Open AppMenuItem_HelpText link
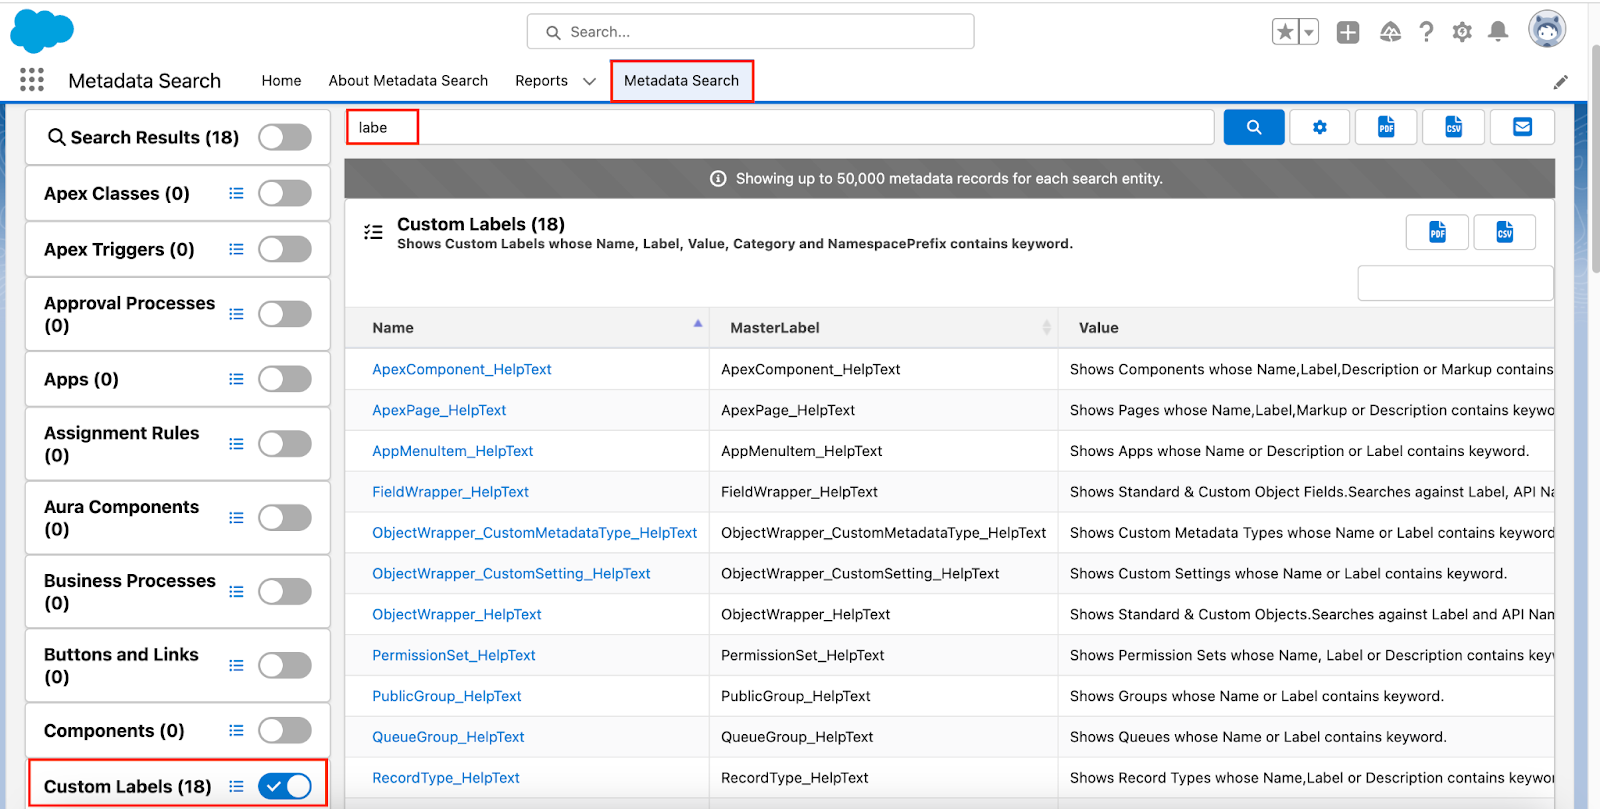 (452, 451)
